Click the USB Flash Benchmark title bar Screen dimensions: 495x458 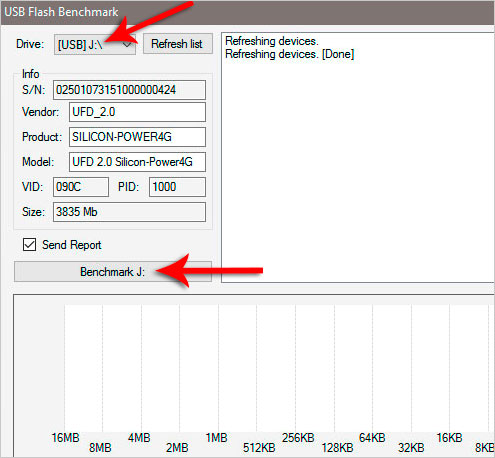(248, 12)
